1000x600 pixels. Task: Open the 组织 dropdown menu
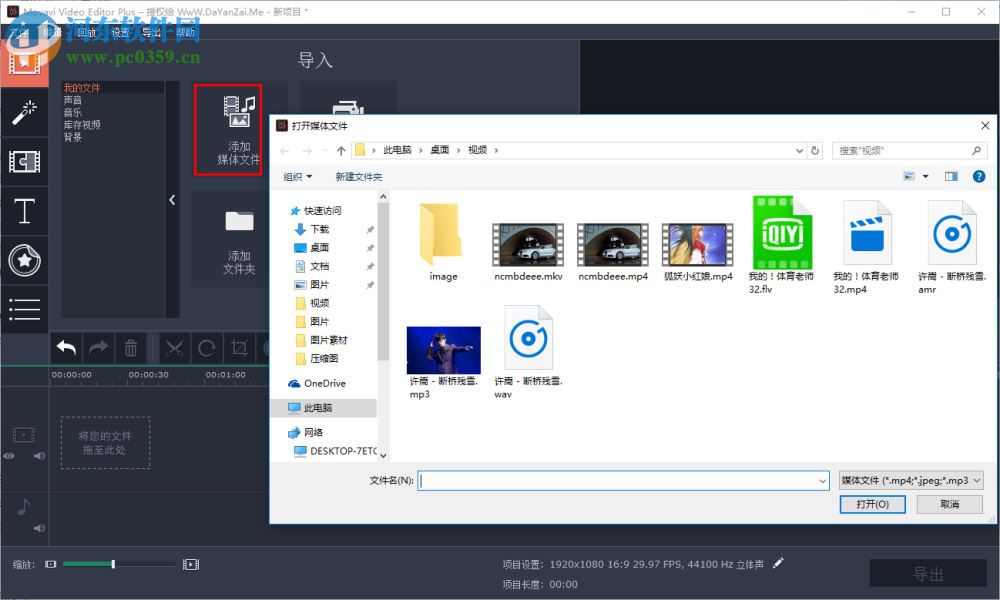click(x=297, y=176)
